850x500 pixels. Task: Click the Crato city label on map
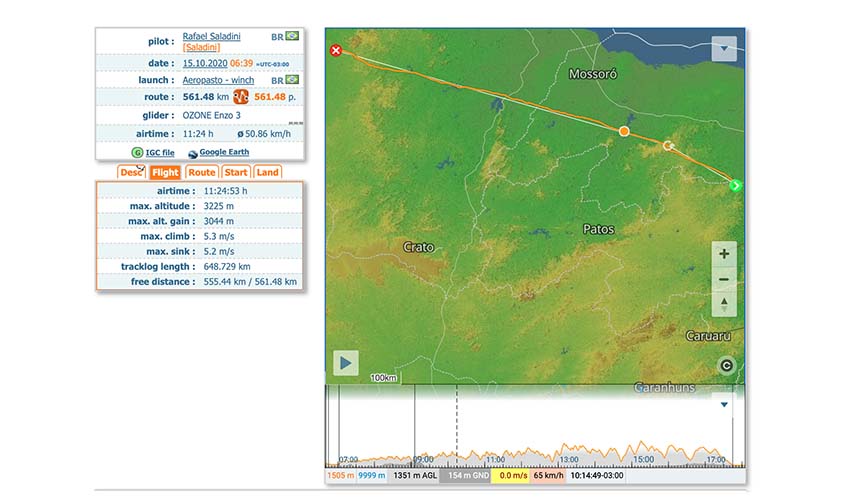tap(418, 247)
